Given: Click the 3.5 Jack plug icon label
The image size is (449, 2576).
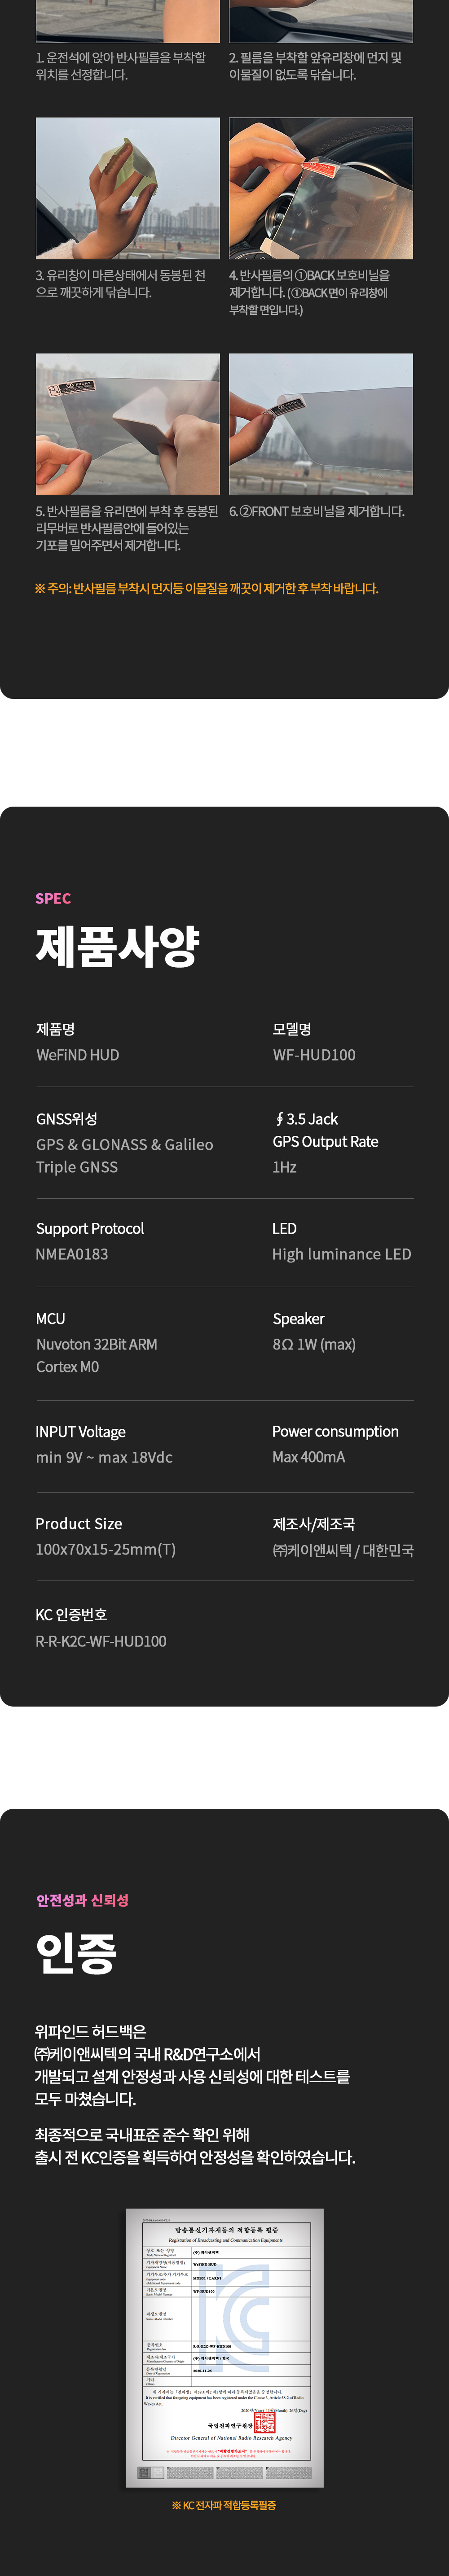Looking at the screenshot, I should click(306, 1119).
